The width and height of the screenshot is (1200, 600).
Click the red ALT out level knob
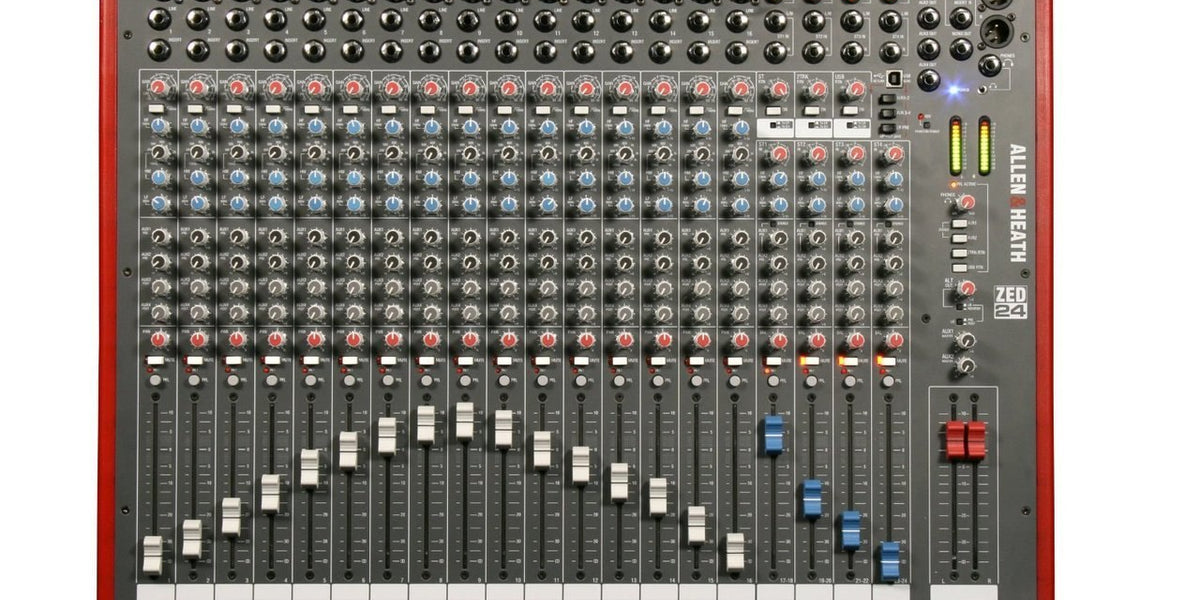click(966, 288)
